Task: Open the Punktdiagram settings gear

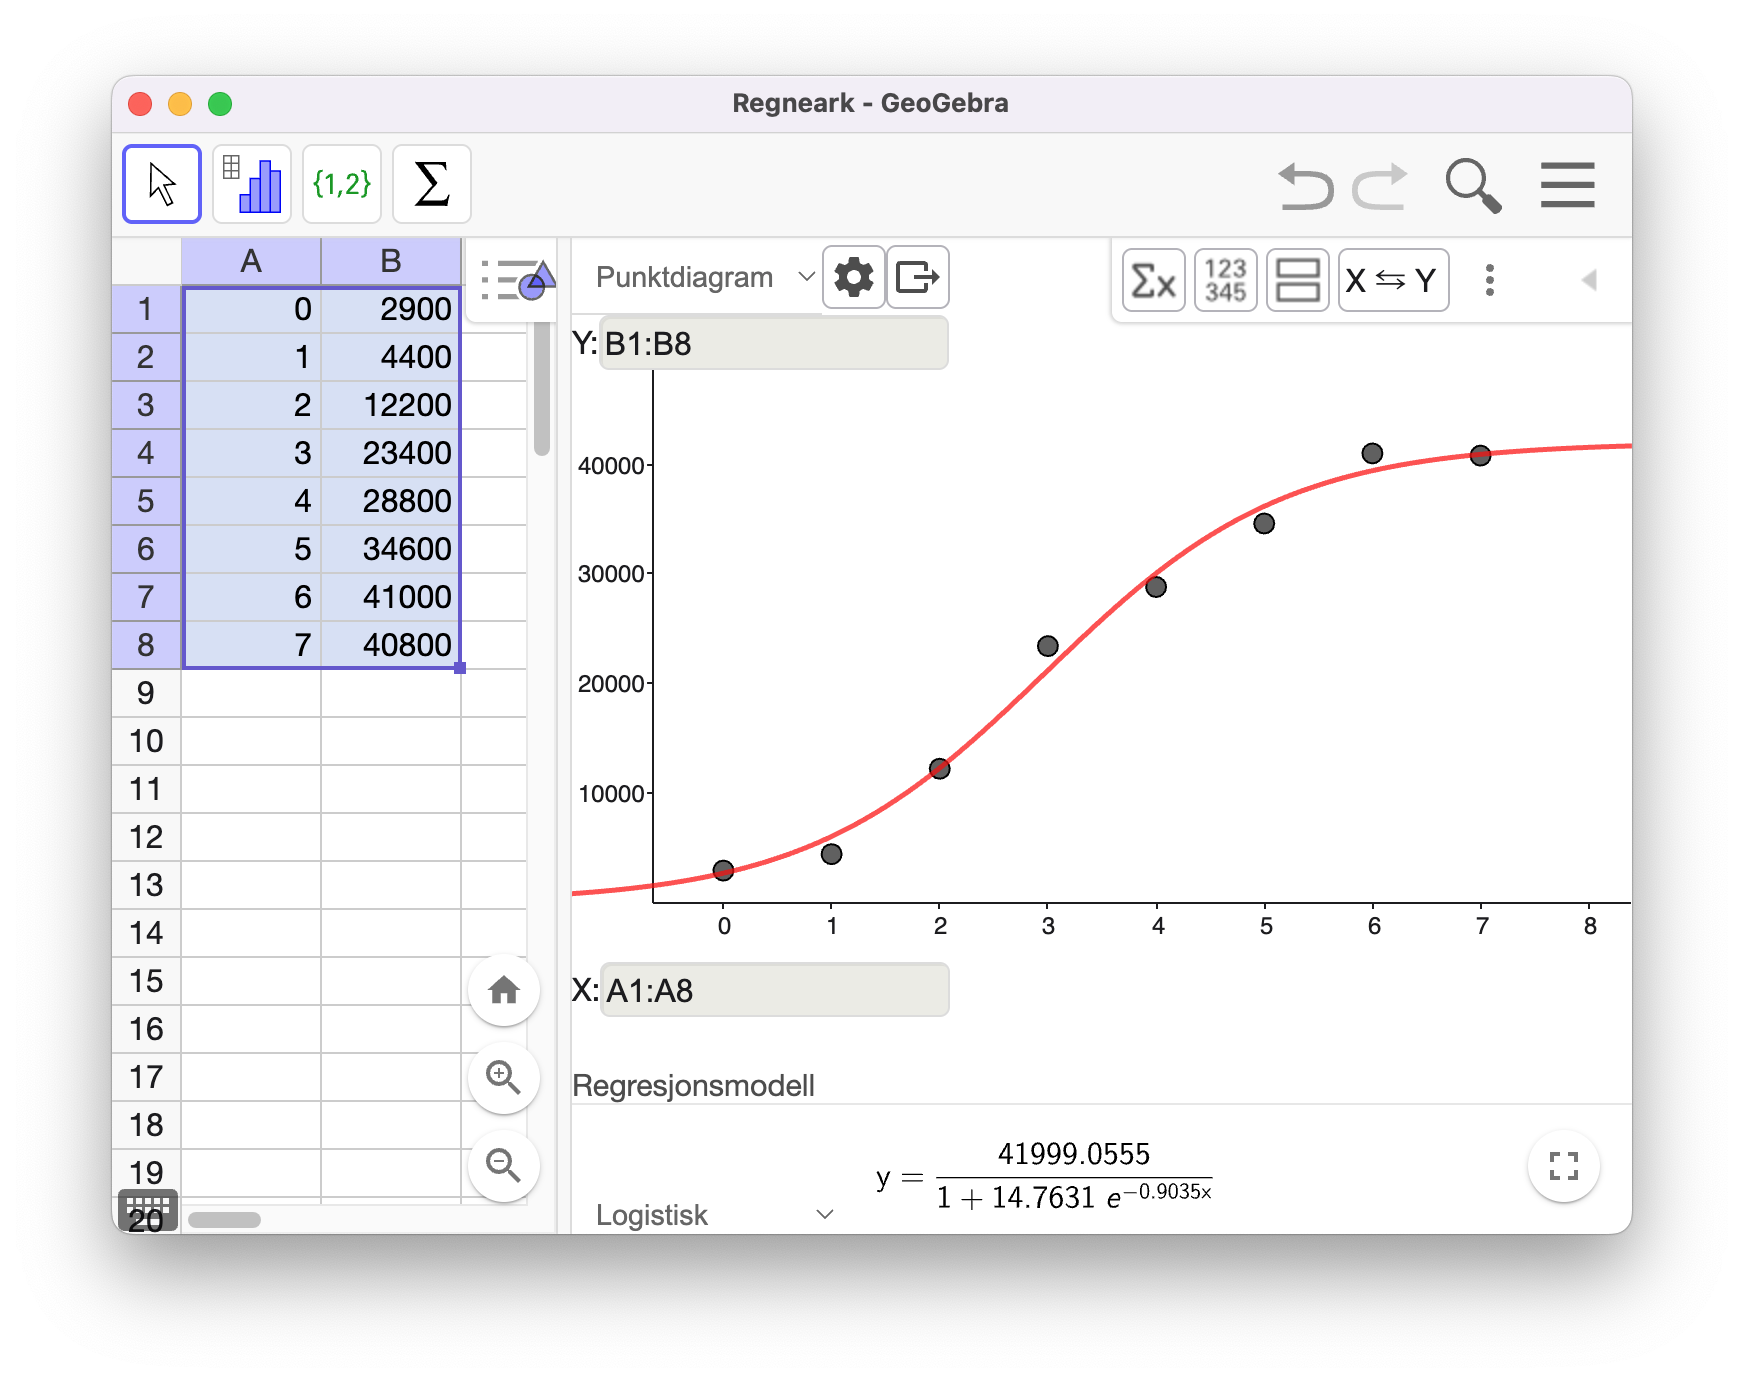Action: point(853,278)
